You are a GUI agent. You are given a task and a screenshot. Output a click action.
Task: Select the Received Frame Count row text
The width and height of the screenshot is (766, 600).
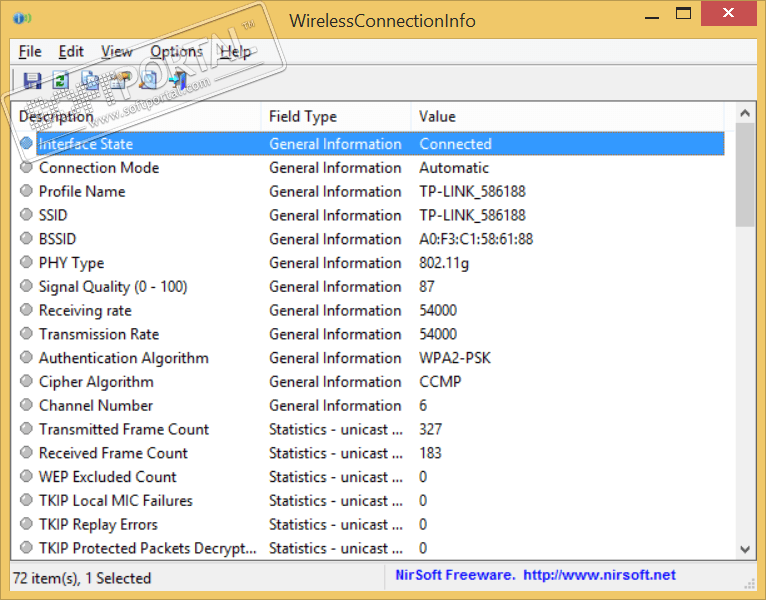(x=113, y=453)
